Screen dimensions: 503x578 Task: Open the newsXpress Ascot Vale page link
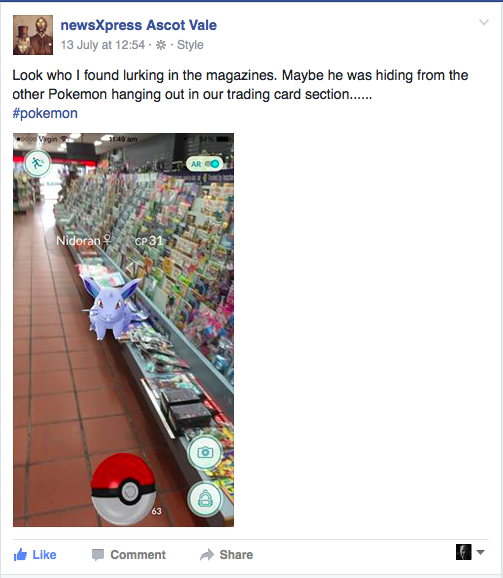[139, 25]
